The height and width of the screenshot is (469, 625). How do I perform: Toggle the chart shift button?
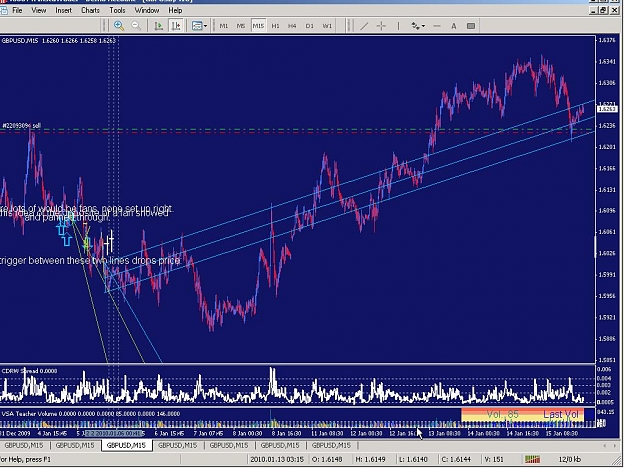click(x=176, y=26)
